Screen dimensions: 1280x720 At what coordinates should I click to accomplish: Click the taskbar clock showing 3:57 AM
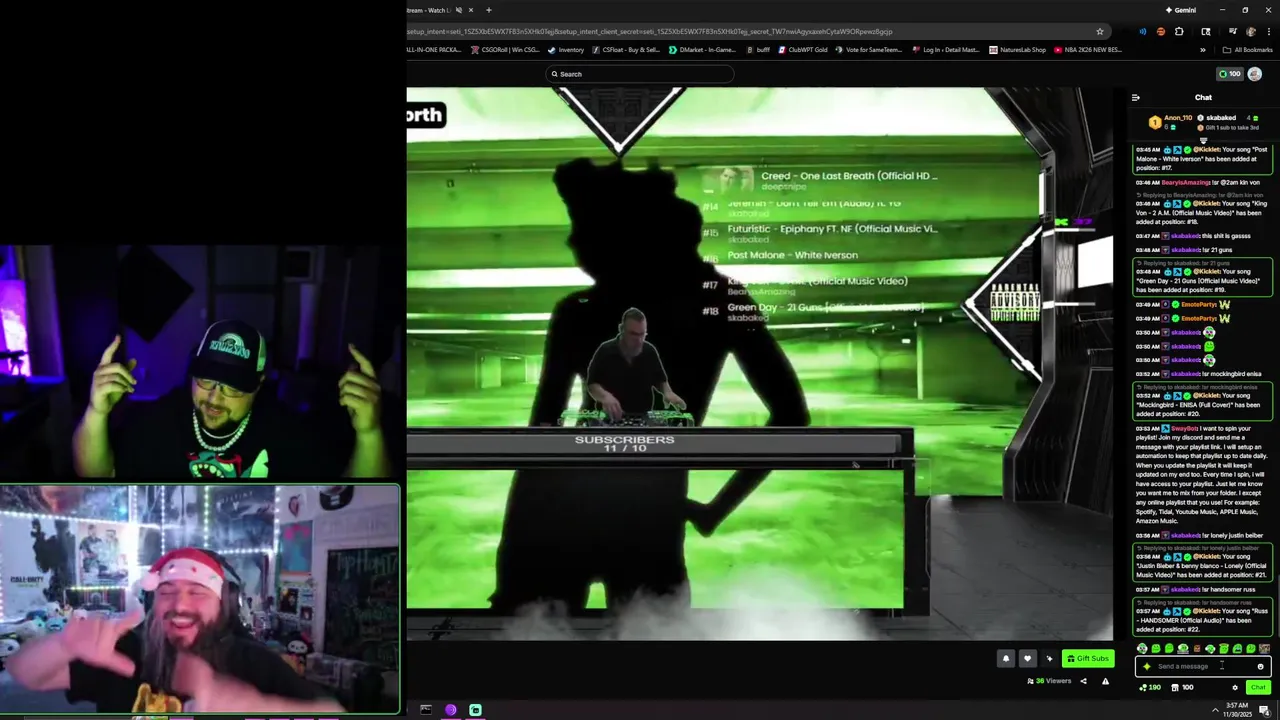(x=1236, y=710)
